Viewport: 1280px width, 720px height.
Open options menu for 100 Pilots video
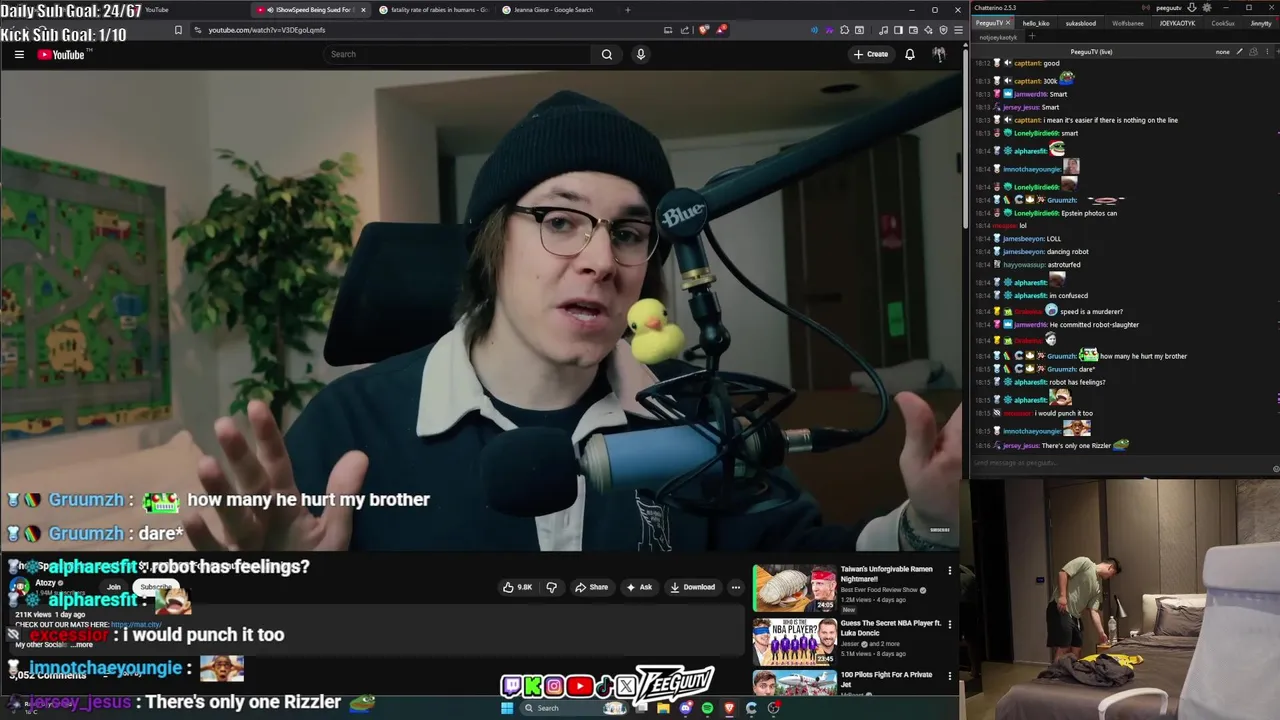pyautogui.click(x=950, y=677)
